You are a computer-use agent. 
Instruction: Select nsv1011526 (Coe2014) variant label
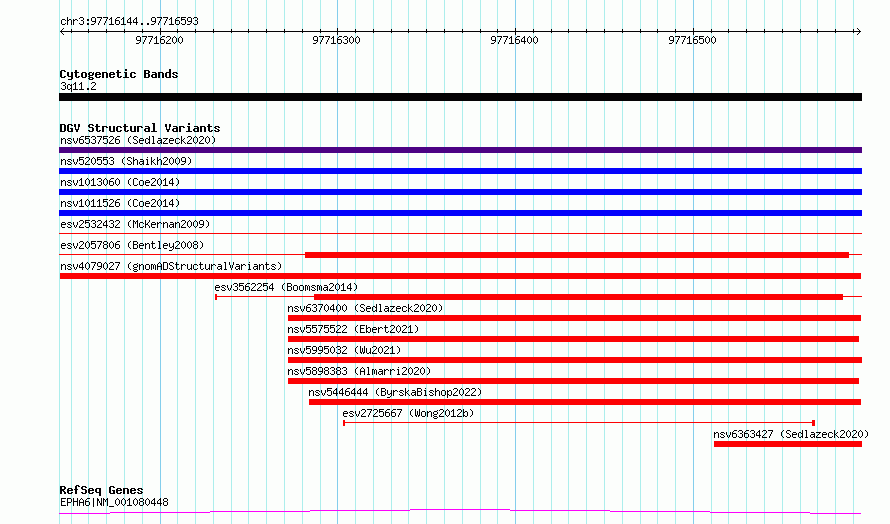(120, 203)
